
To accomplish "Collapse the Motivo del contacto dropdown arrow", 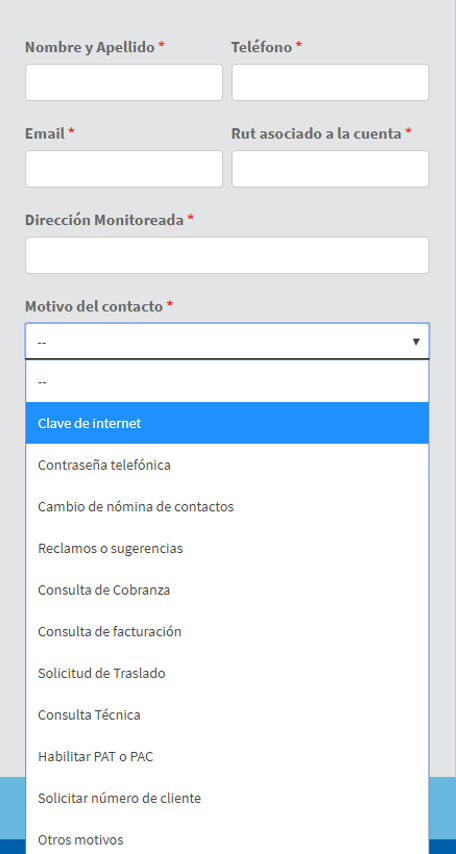I will [416, 341].
